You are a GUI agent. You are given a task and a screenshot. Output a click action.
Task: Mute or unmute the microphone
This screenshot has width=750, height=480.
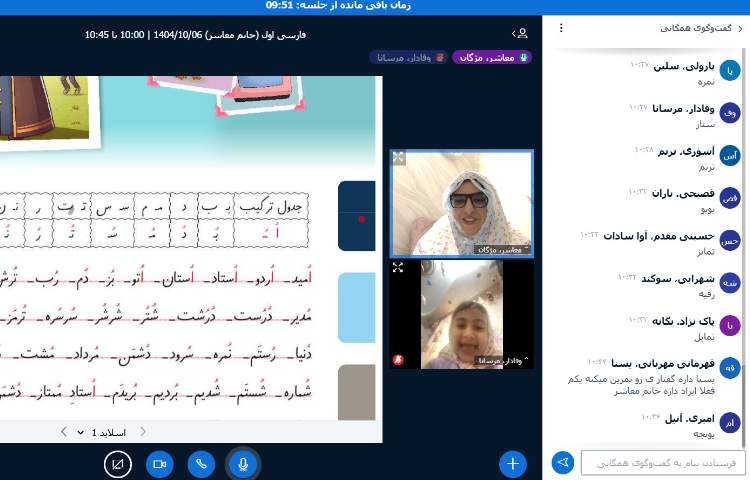point(243,464)
